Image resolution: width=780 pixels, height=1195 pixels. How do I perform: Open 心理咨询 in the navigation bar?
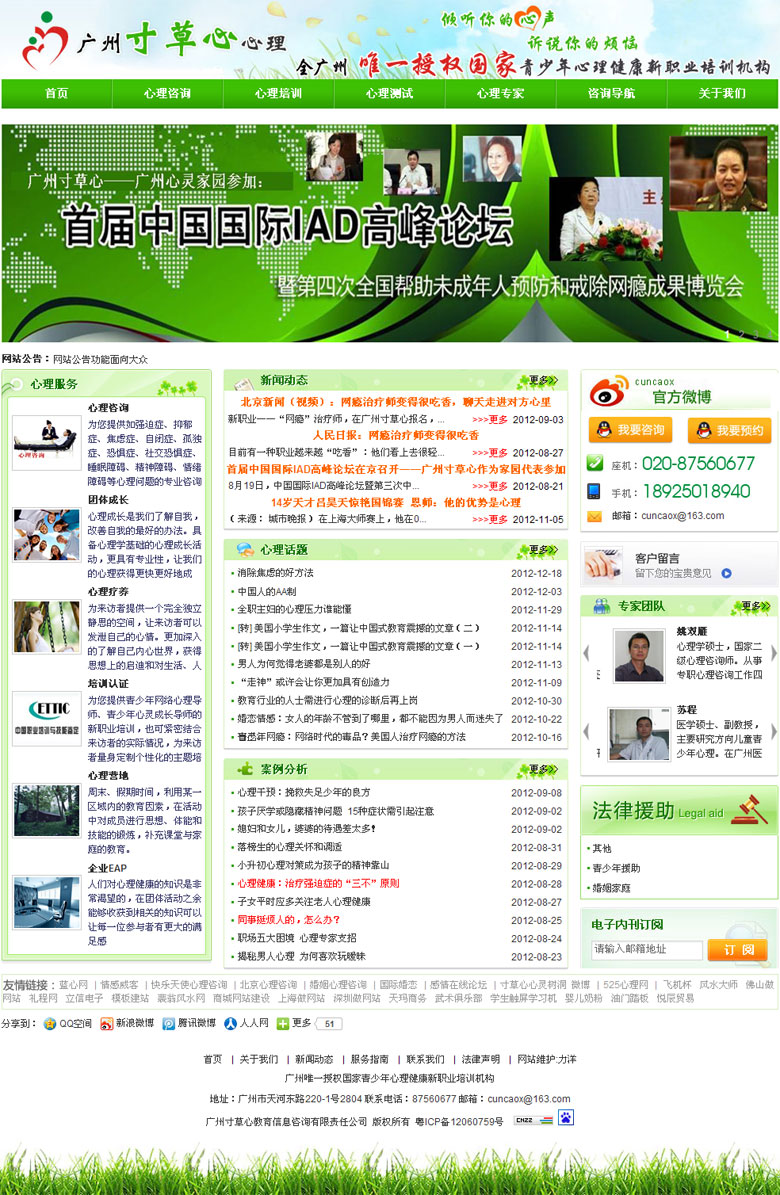[167, 93]
